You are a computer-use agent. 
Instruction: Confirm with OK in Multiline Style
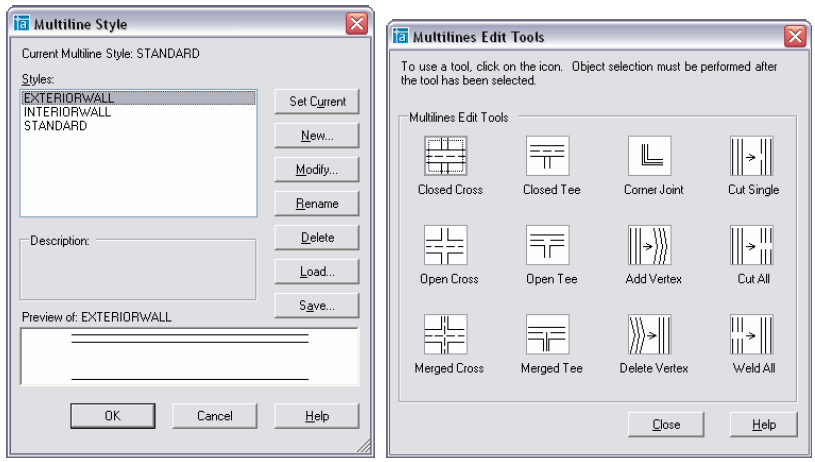113,416
